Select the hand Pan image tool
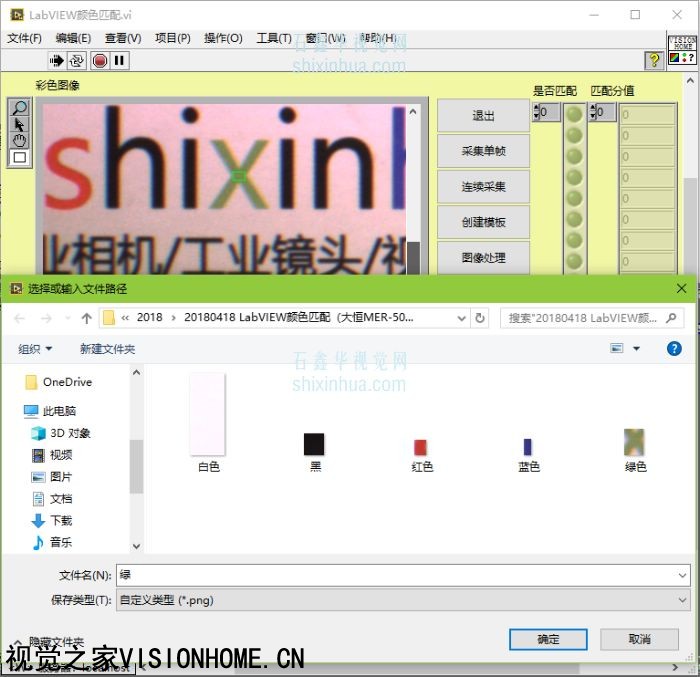Viewport: 700px width, 677px height. [19, 141]
